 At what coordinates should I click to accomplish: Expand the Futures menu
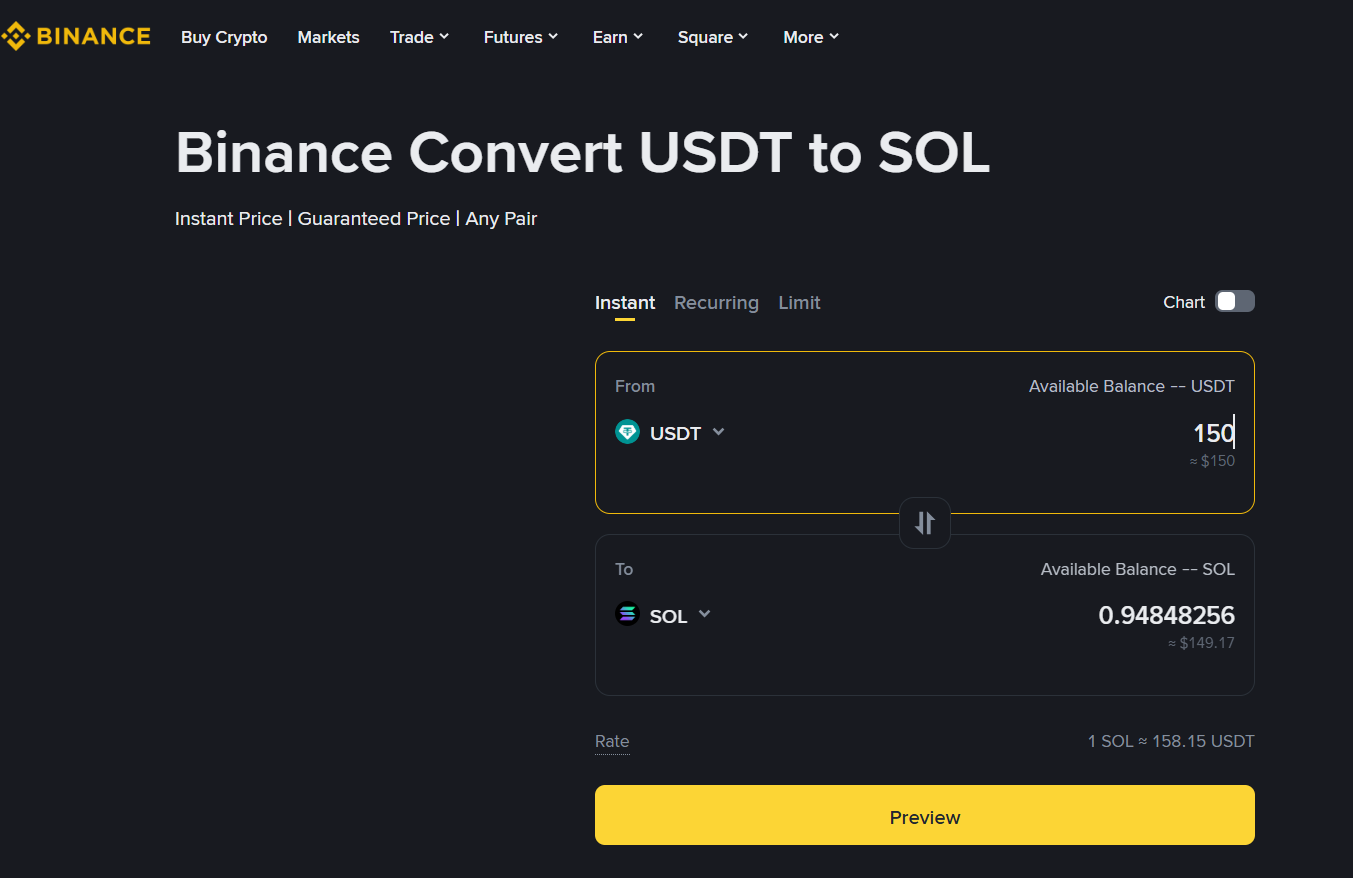pos(520,37)
